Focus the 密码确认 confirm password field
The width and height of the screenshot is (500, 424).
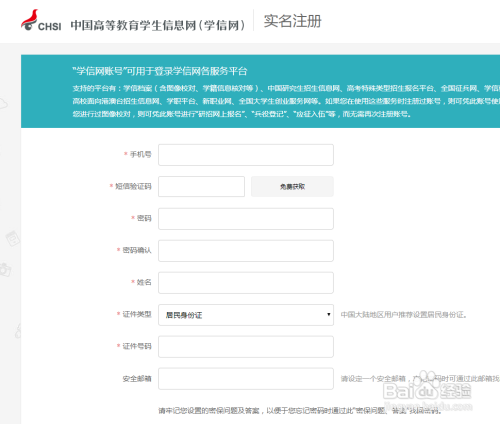[246, 251]
